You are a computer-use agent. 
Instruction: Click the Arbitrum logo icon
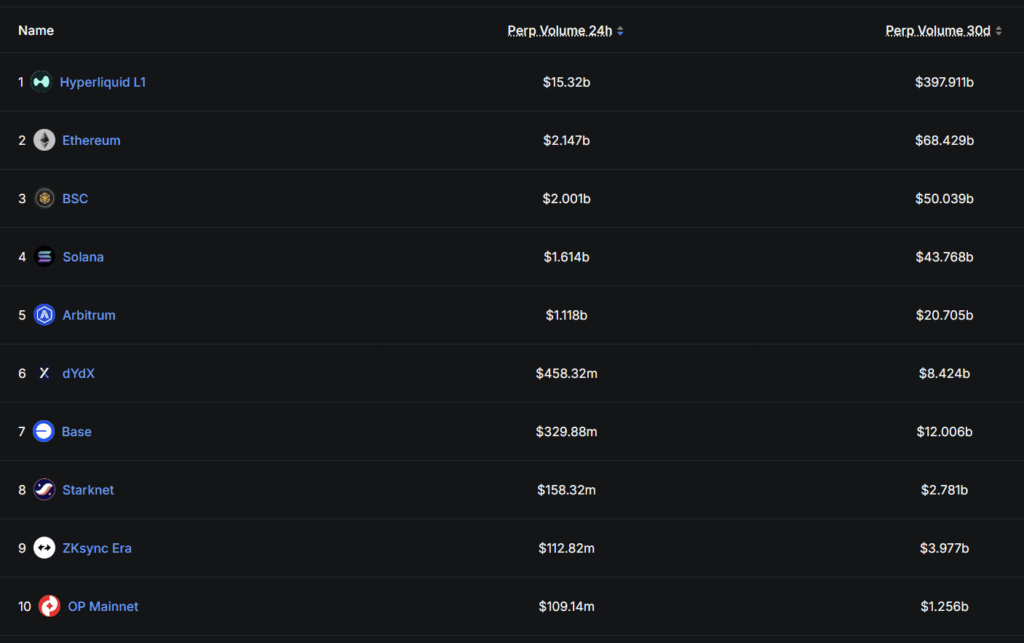(44, 315)
